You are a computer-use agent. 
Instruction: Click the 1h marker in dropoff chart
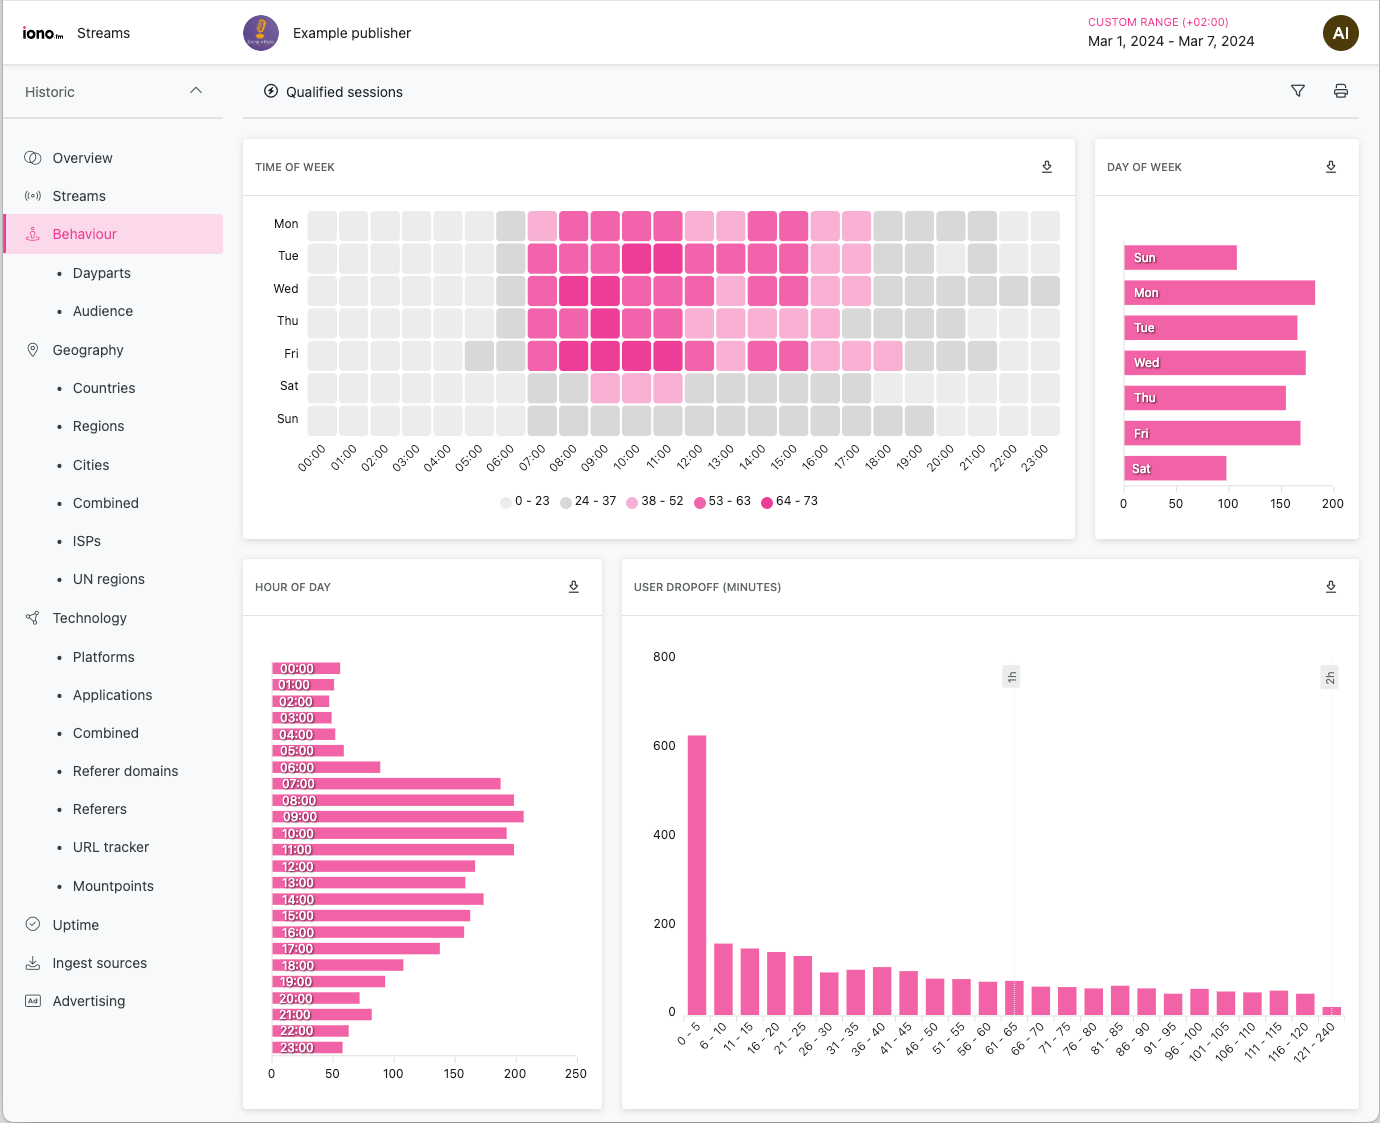1012,677
